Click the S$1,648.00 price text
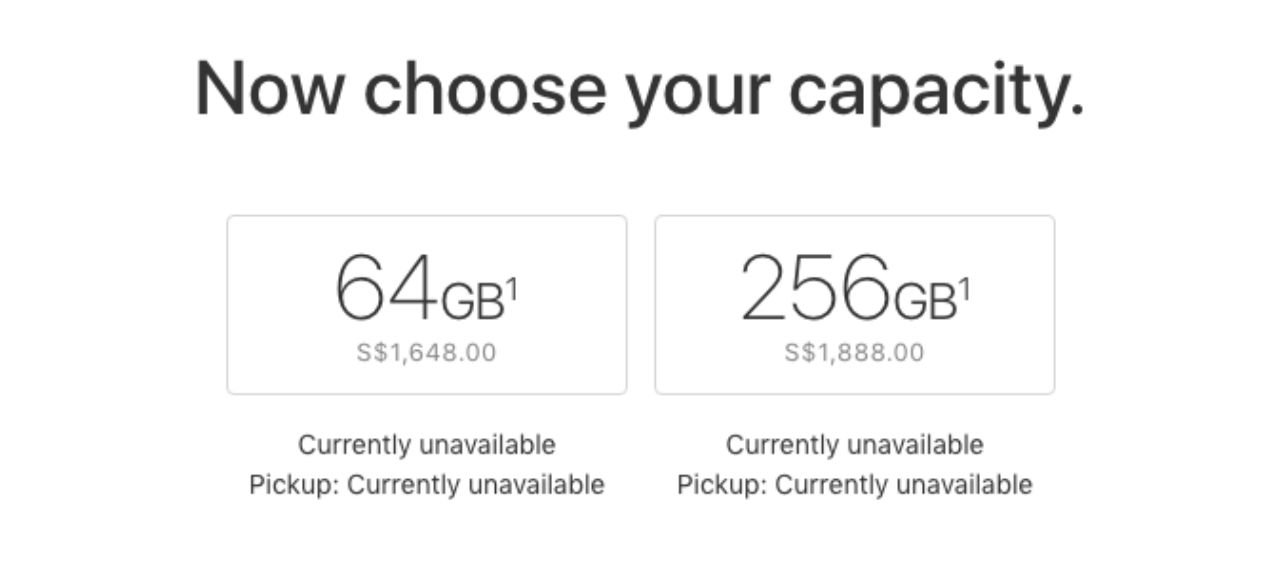Screen dimensions: 1280x585 click(426, 353)
